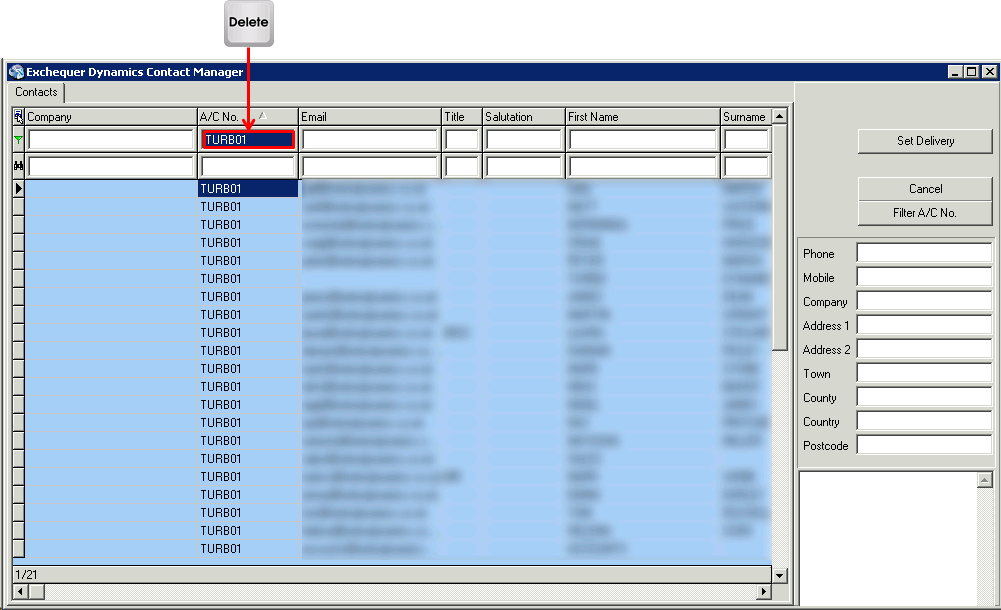Click into the Phone input field

pyautogui.click(x=924, y=253)
